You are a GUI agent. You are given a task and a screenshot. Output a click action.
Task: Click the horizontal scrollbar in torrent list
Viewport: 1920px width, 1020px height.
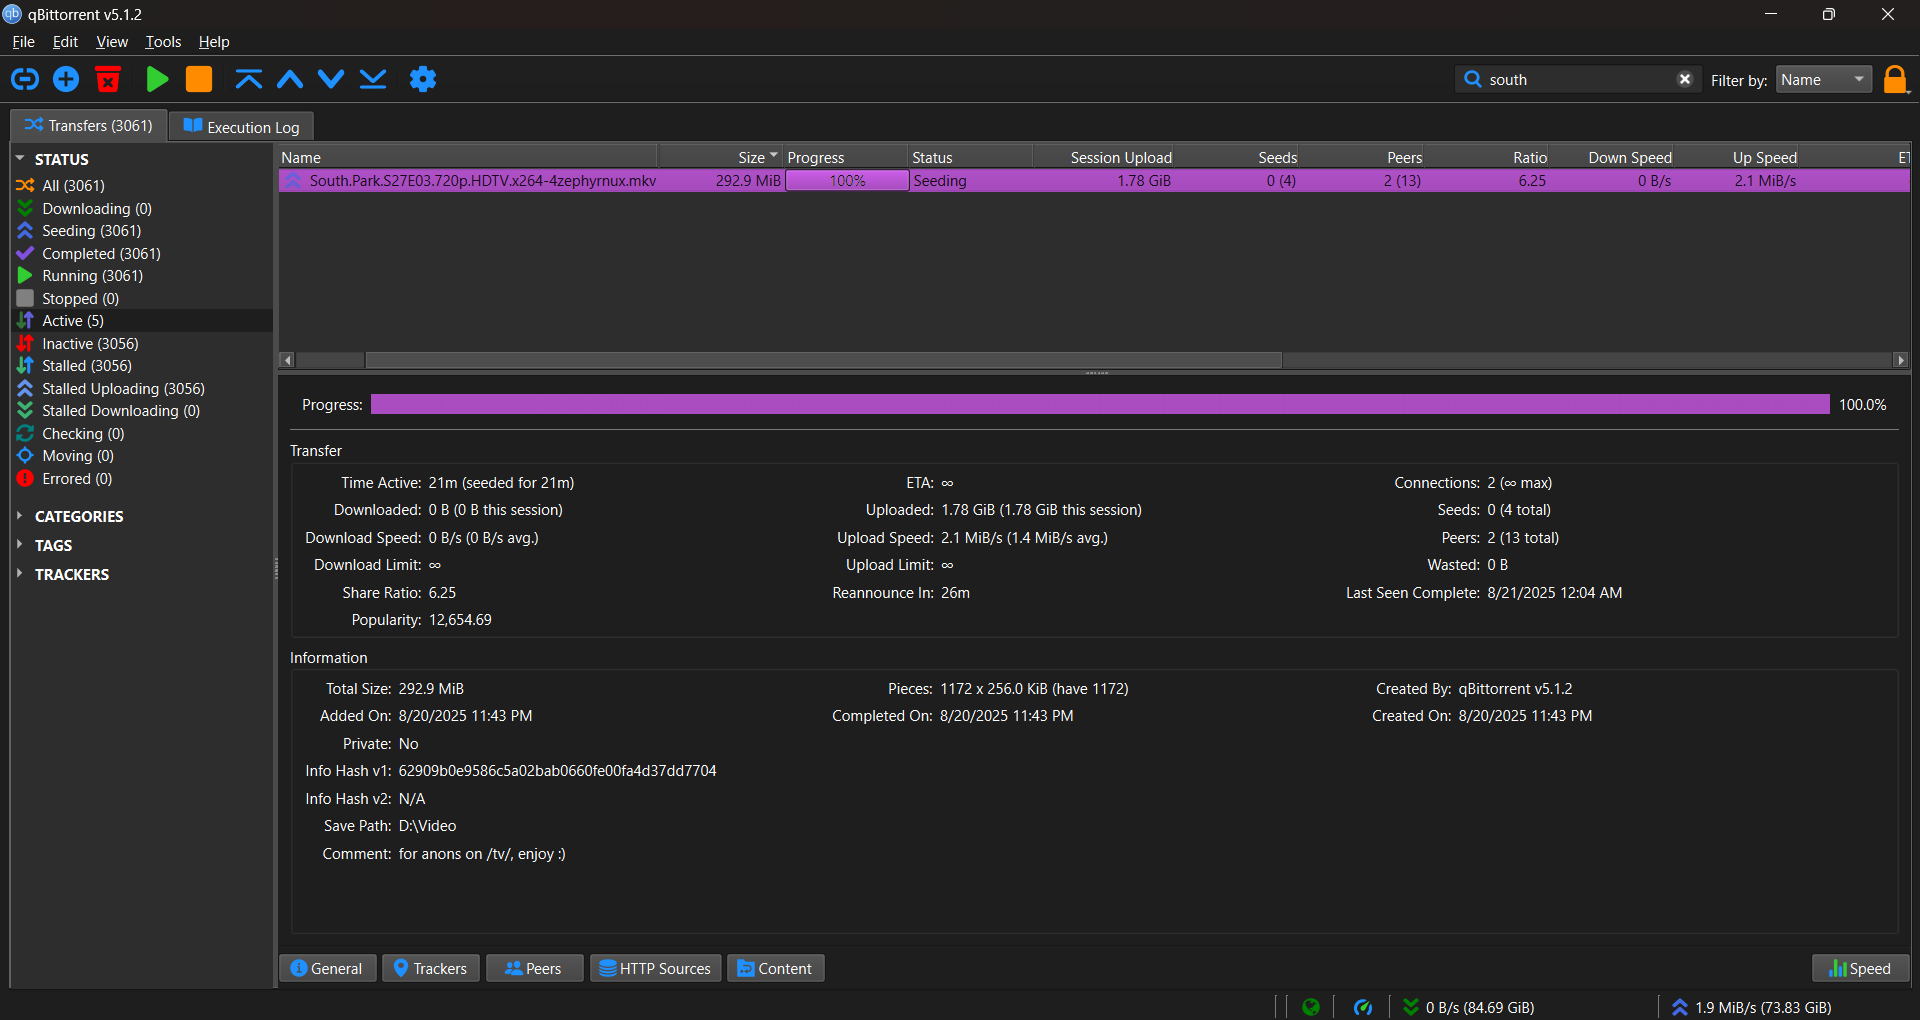tap(822, 360)
